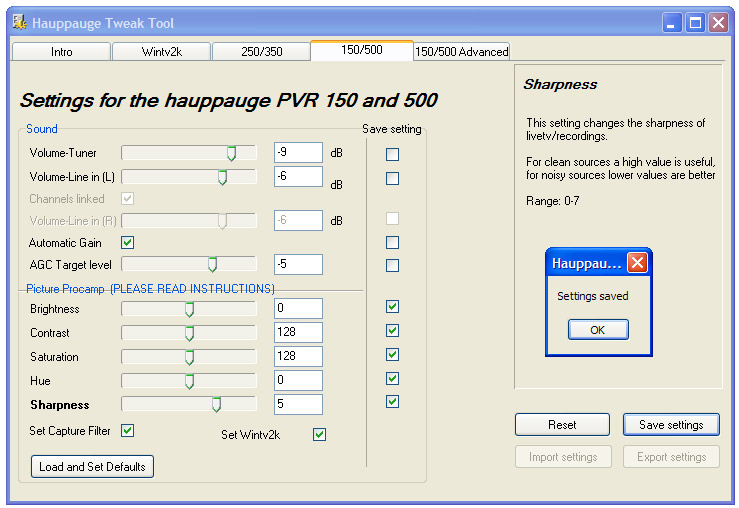Uncheck save setting for Contrast
Image resolution: width=739 pixels, height=508 pixels.
tap(392, 330)
